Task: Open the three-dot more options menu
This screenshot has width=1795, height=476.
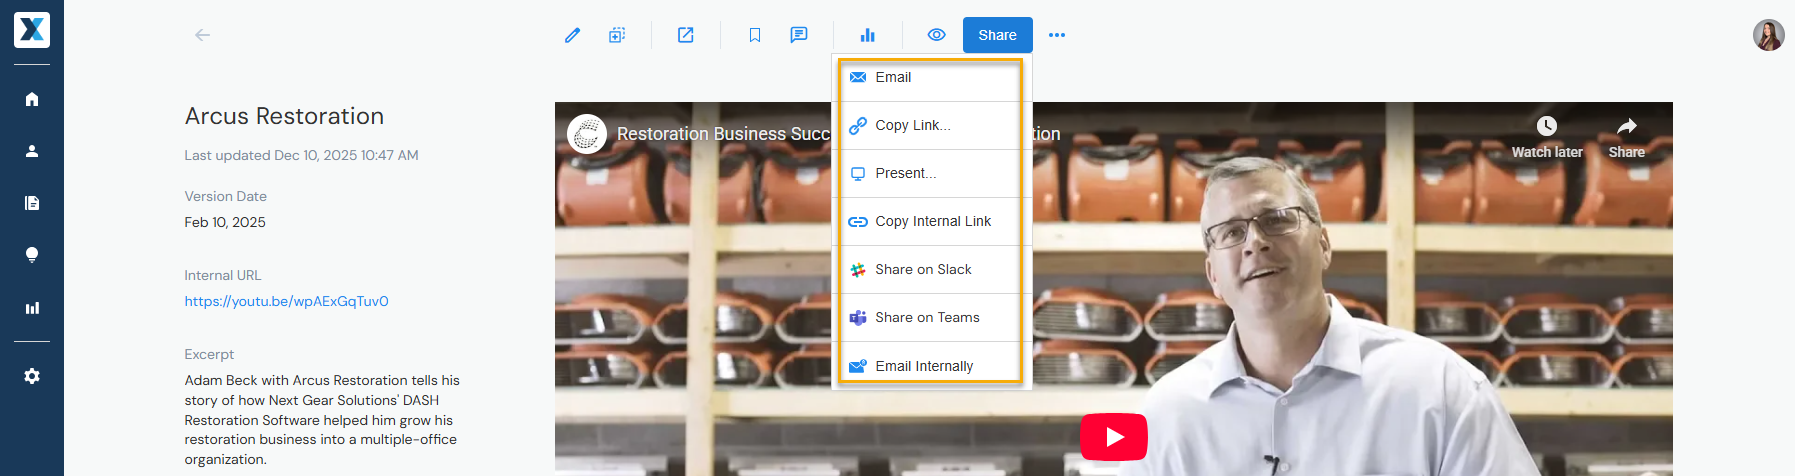Action: pyautogui.click(x=1057, y=35)
